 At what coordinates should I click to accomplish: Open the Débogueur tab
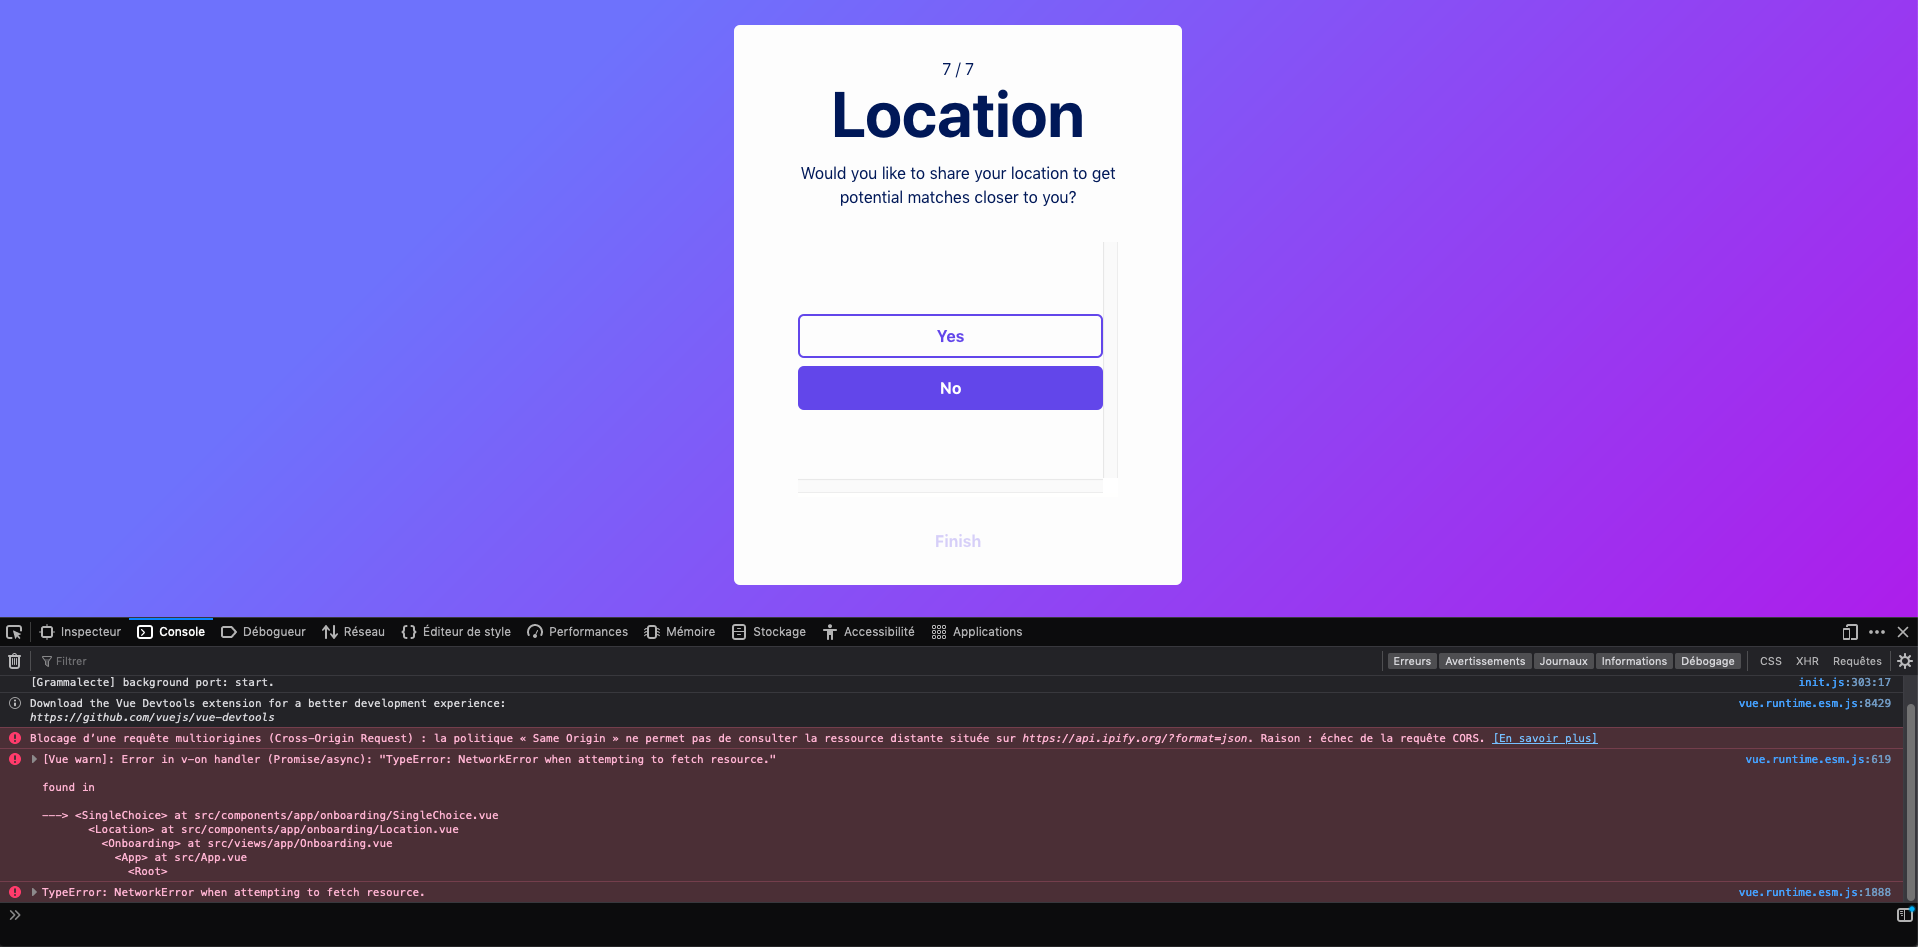[263, 632]
